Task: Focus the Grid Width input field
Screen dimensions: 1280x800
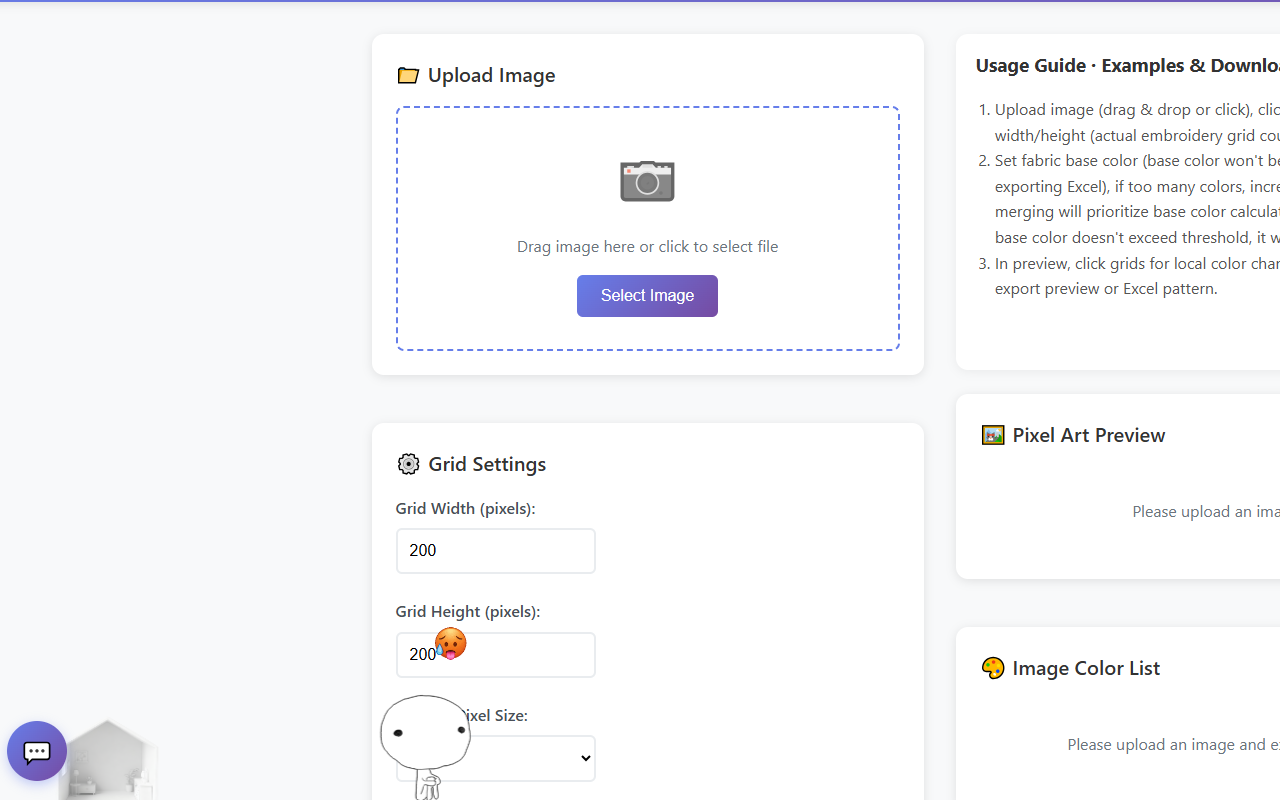Action: tap(496, 551)
